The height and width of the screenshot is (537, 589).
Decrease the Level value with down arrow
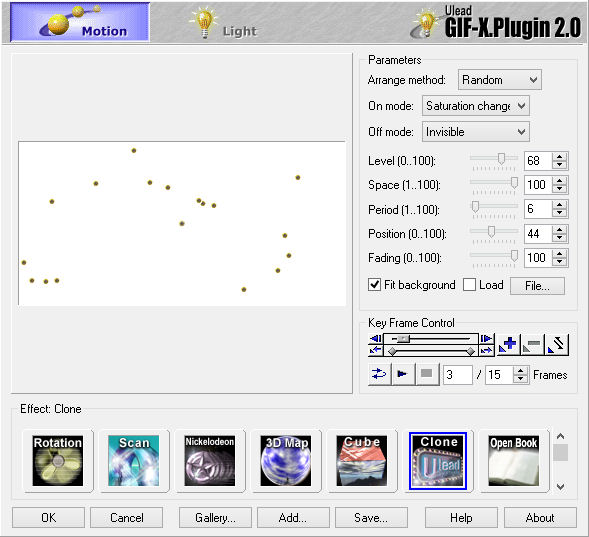coord(560,164)
